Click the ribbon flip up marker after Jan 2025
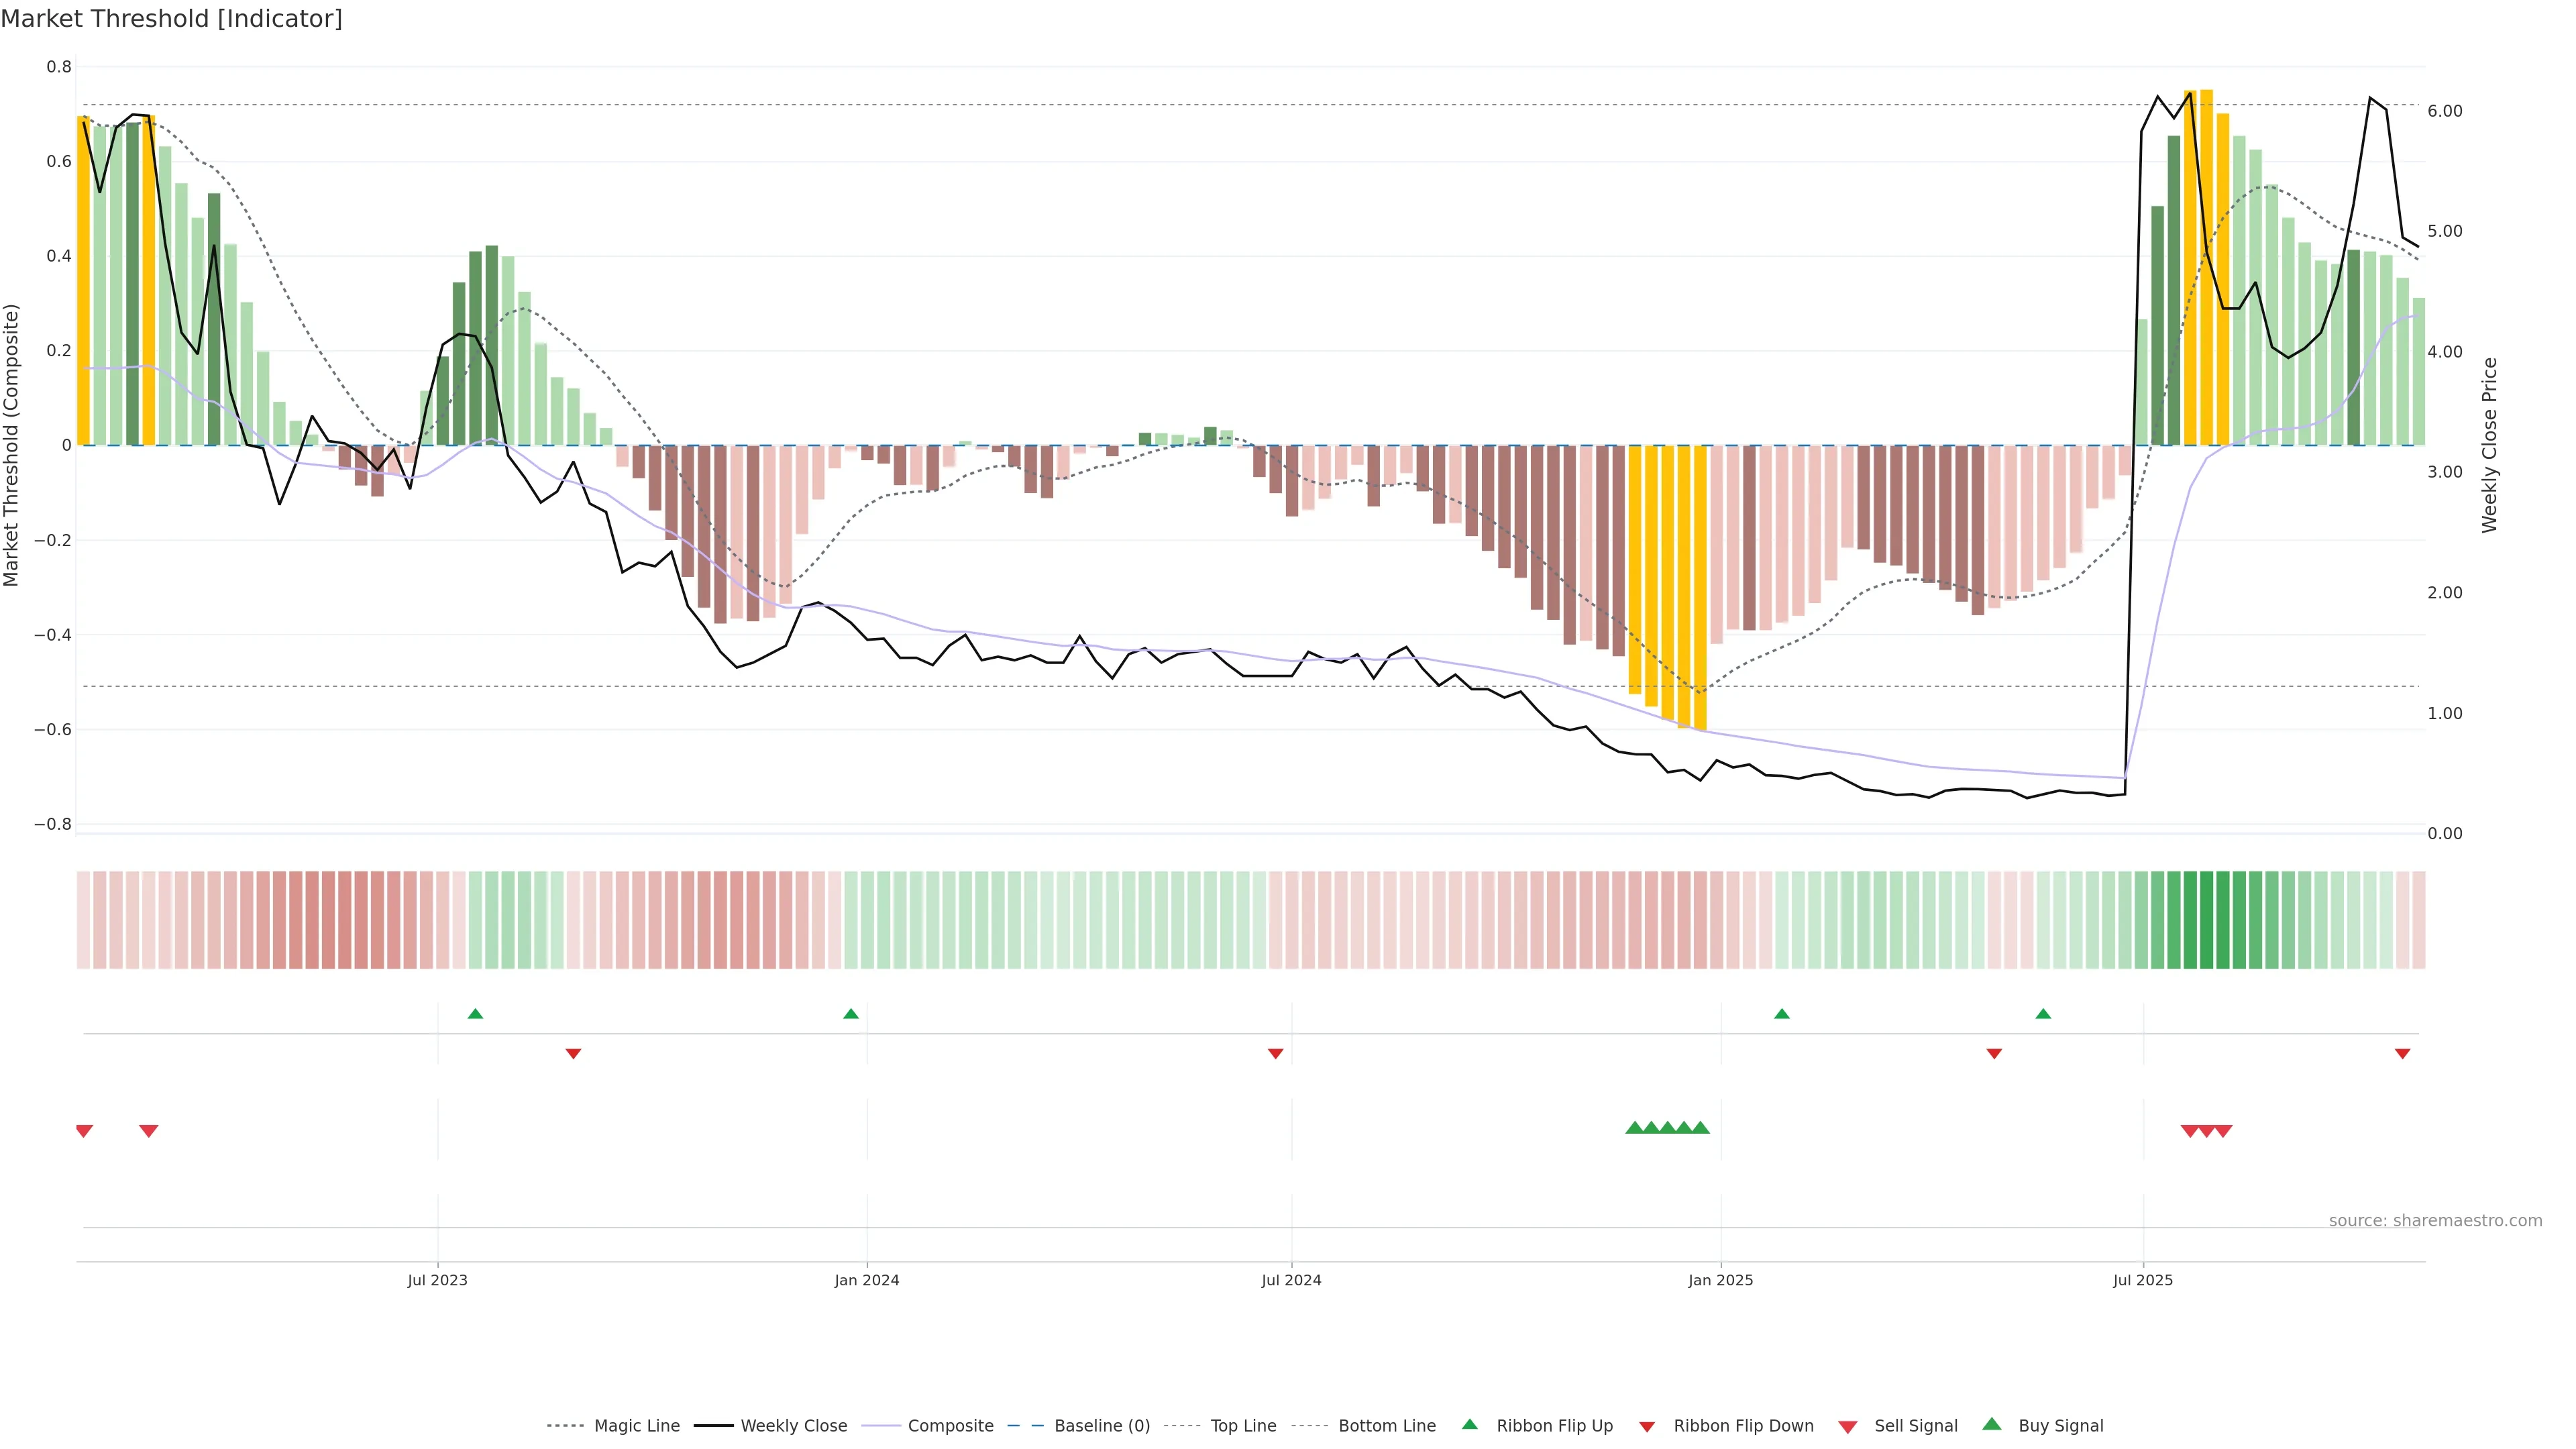This screenshot has width=2576, height=1449. 1781,1014
